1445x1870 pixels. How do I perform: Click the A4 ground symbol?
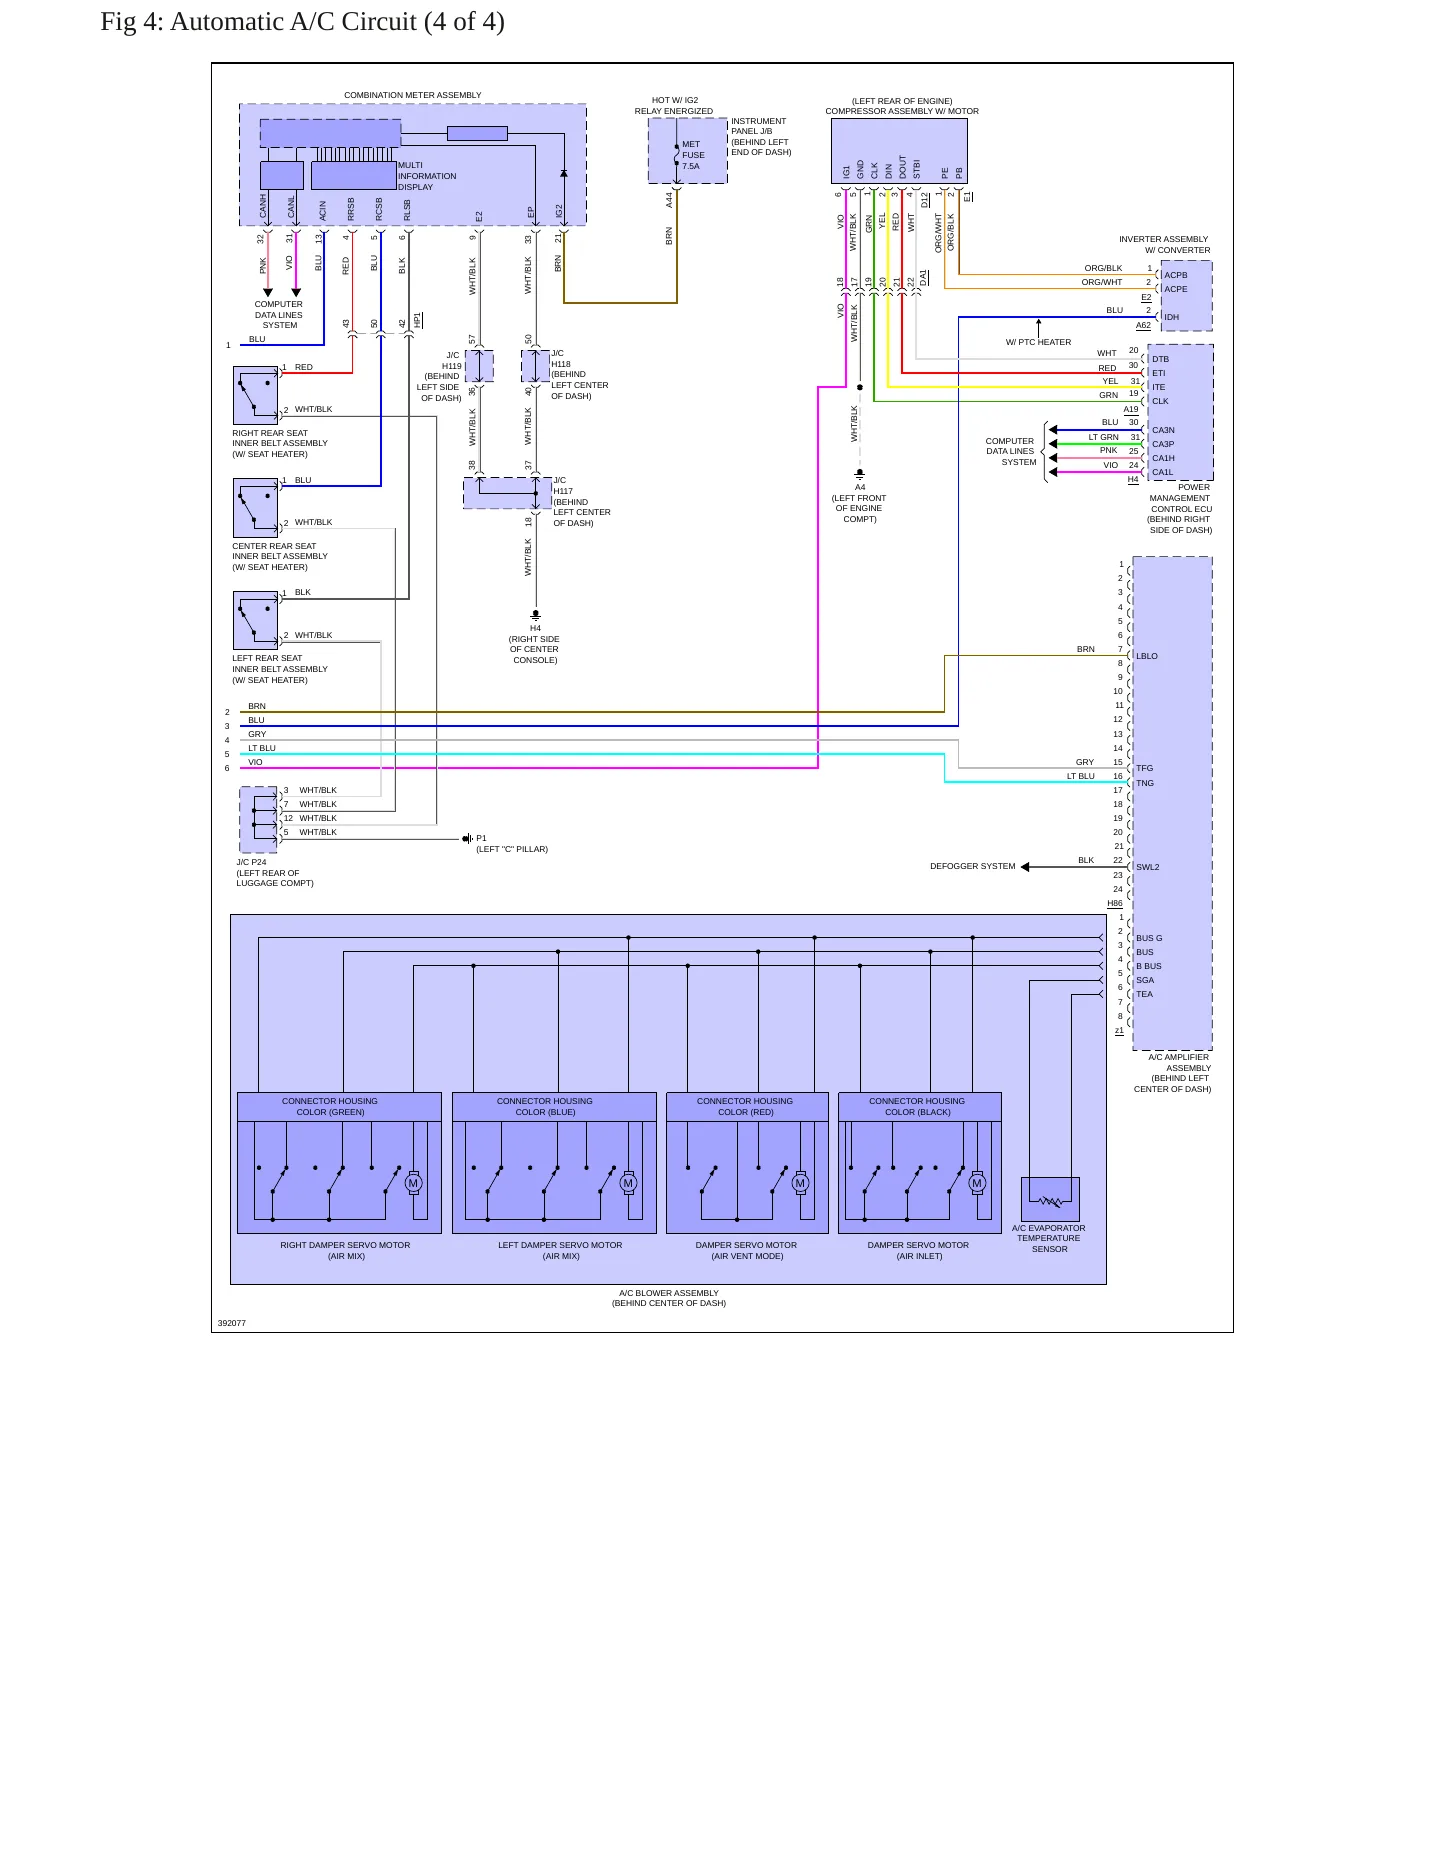coord(859,474)
